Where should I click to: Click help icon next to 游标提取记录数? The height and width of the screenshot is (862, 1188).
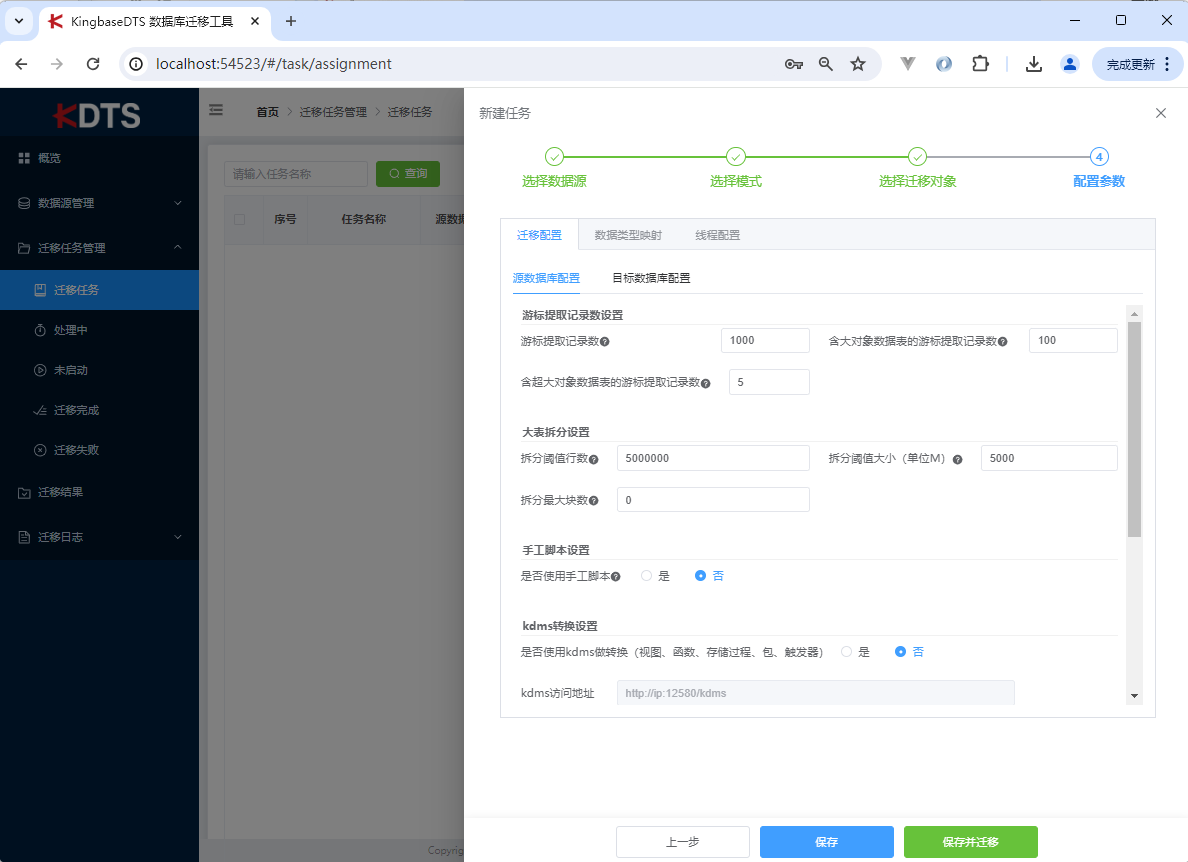[x=605, y=342]
